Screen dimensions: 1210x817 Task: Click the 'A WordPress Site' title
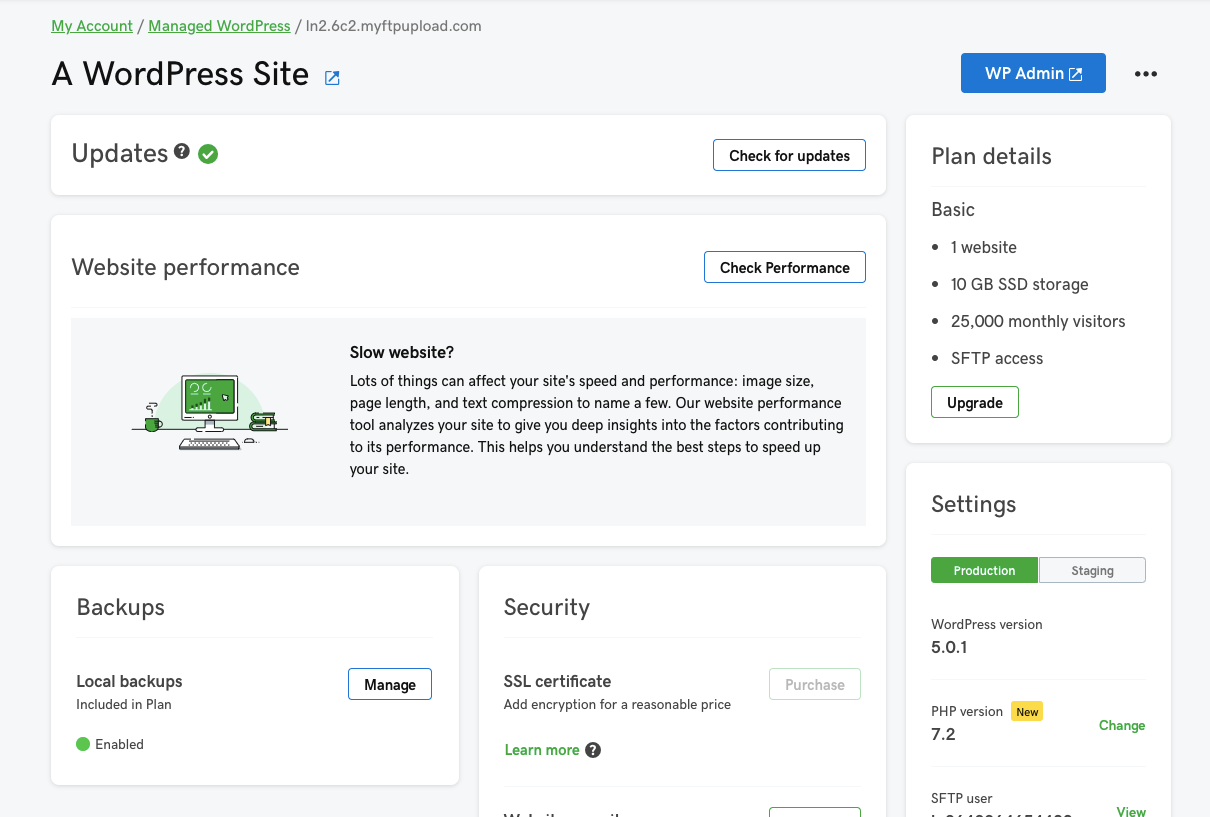click(180, 74)
